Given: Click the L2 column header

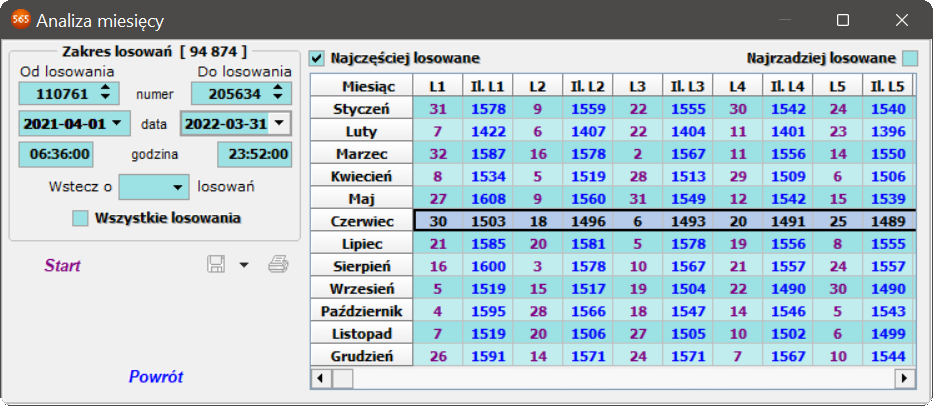Looking at the screenshot, I should pos(538,86).
